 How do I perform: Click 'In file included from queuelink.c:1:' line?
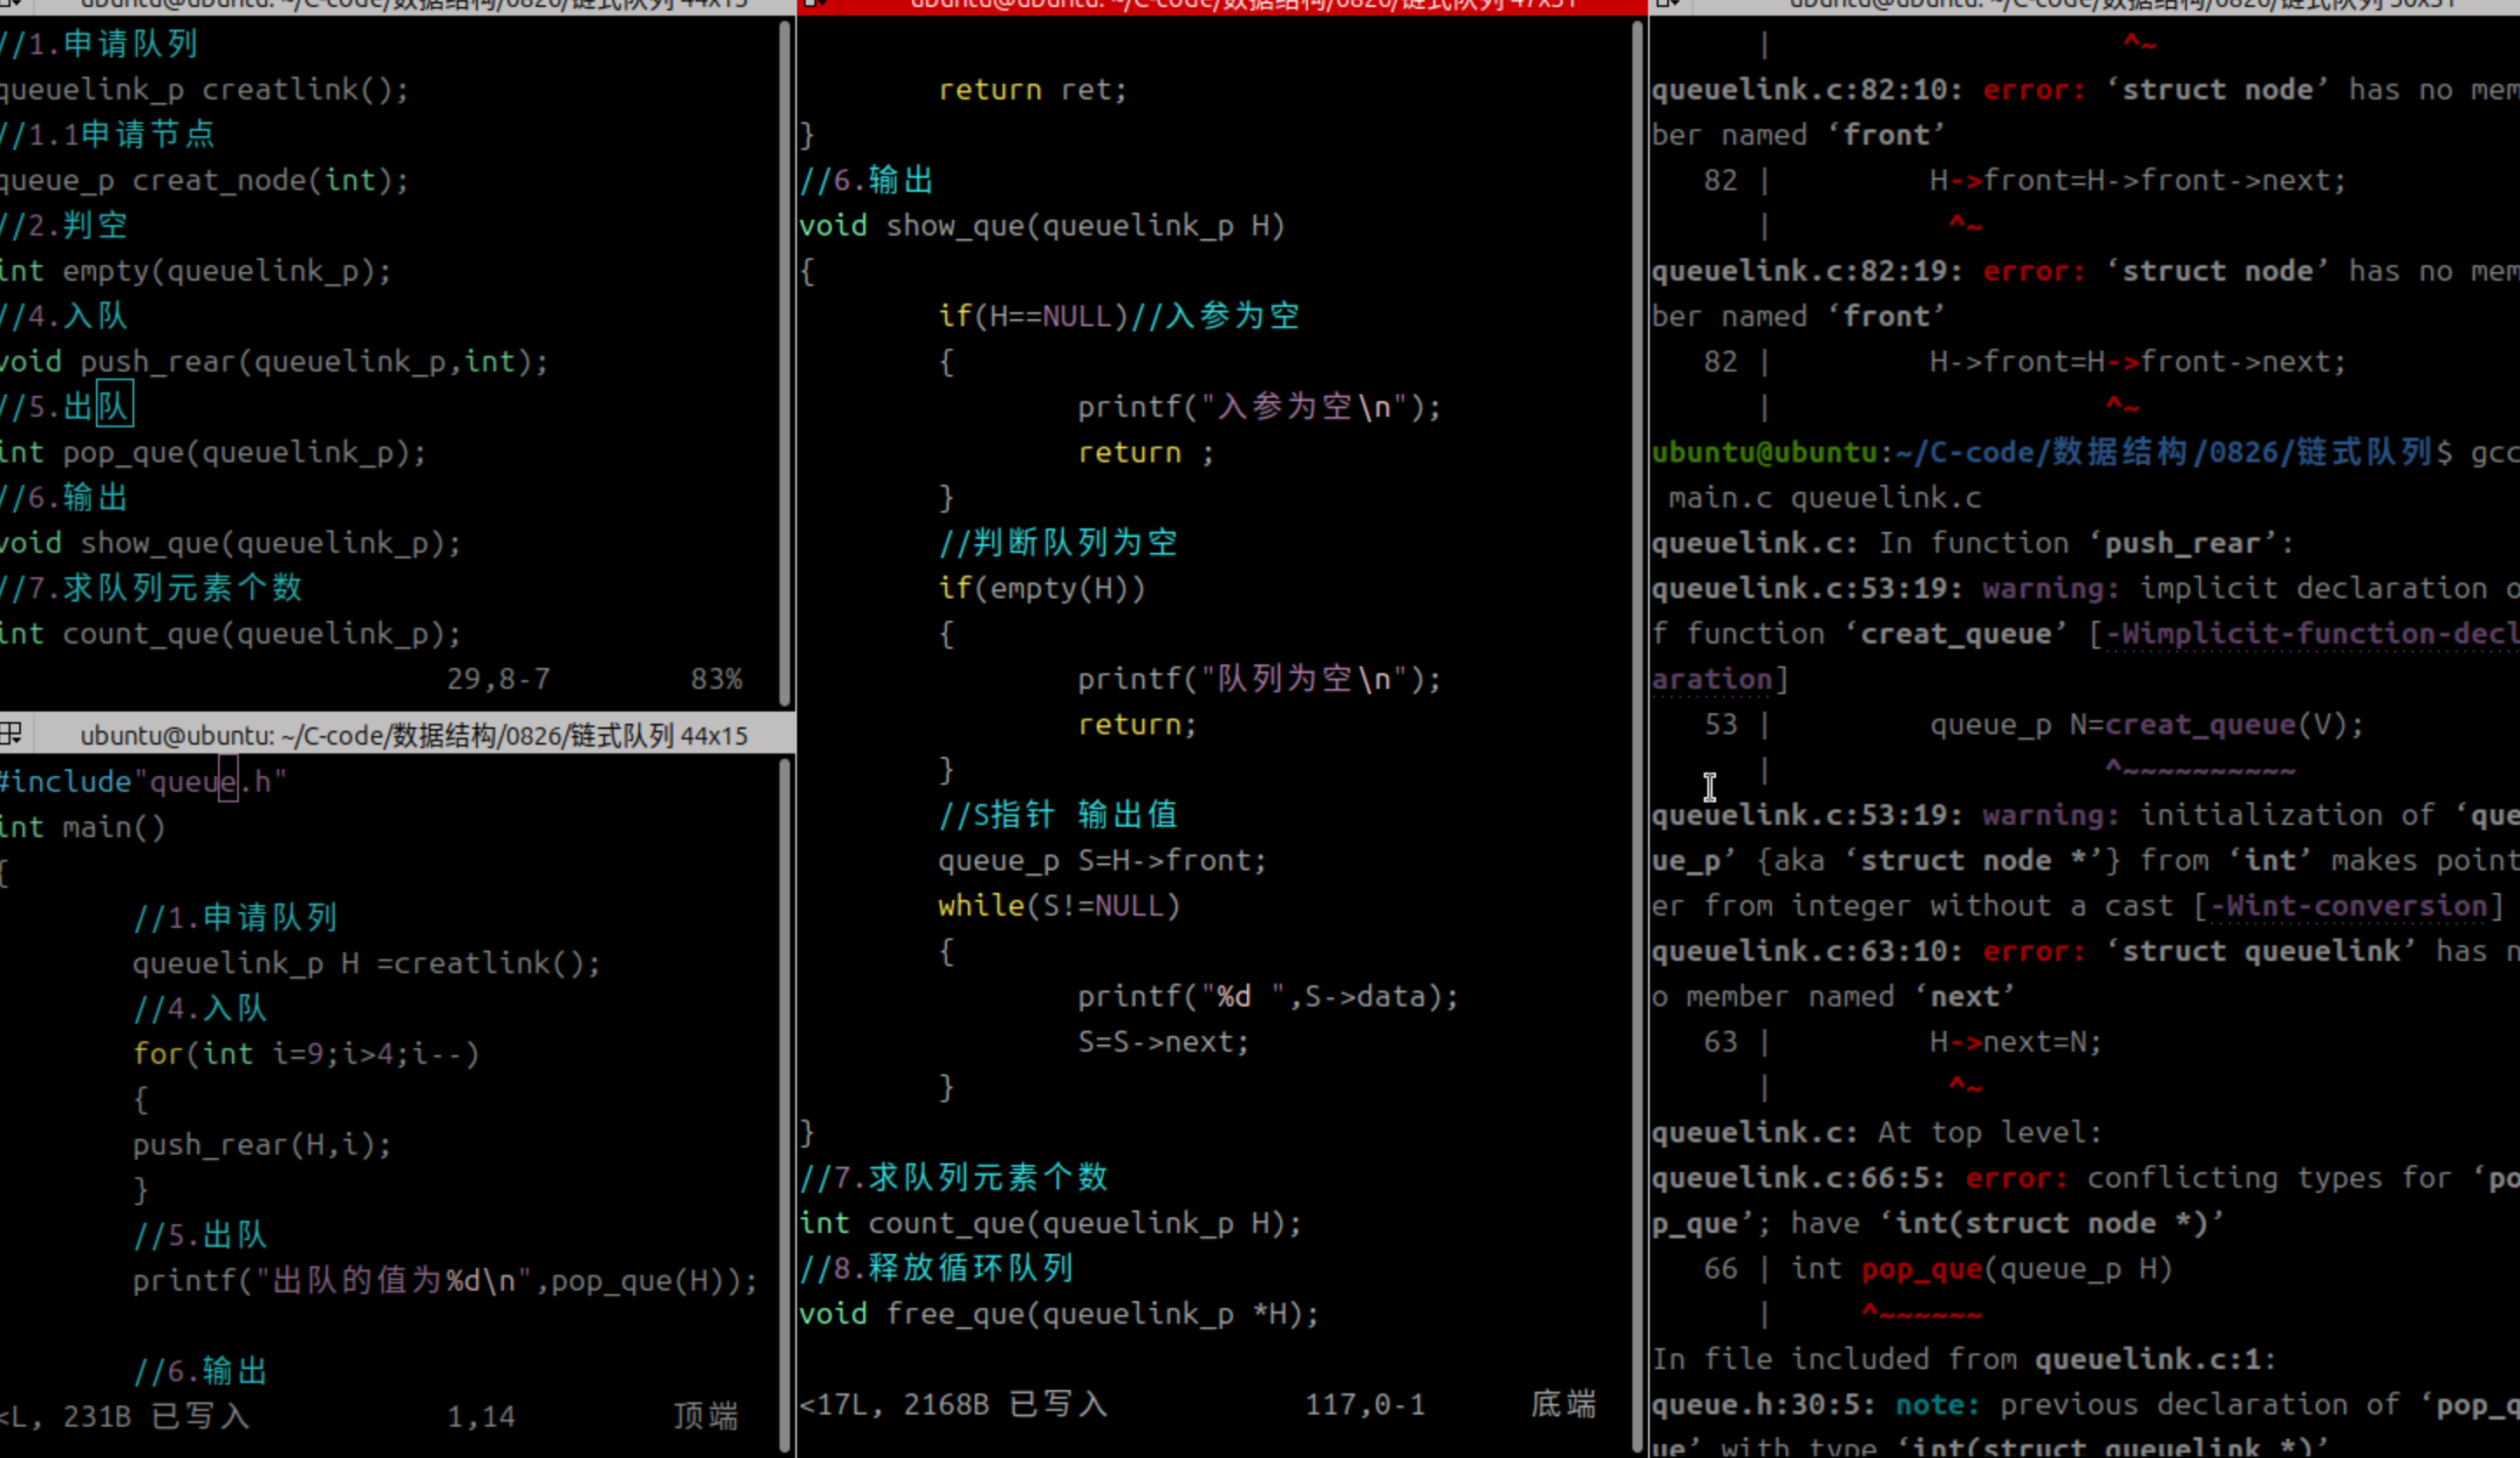click(x=1963, y=1359)
